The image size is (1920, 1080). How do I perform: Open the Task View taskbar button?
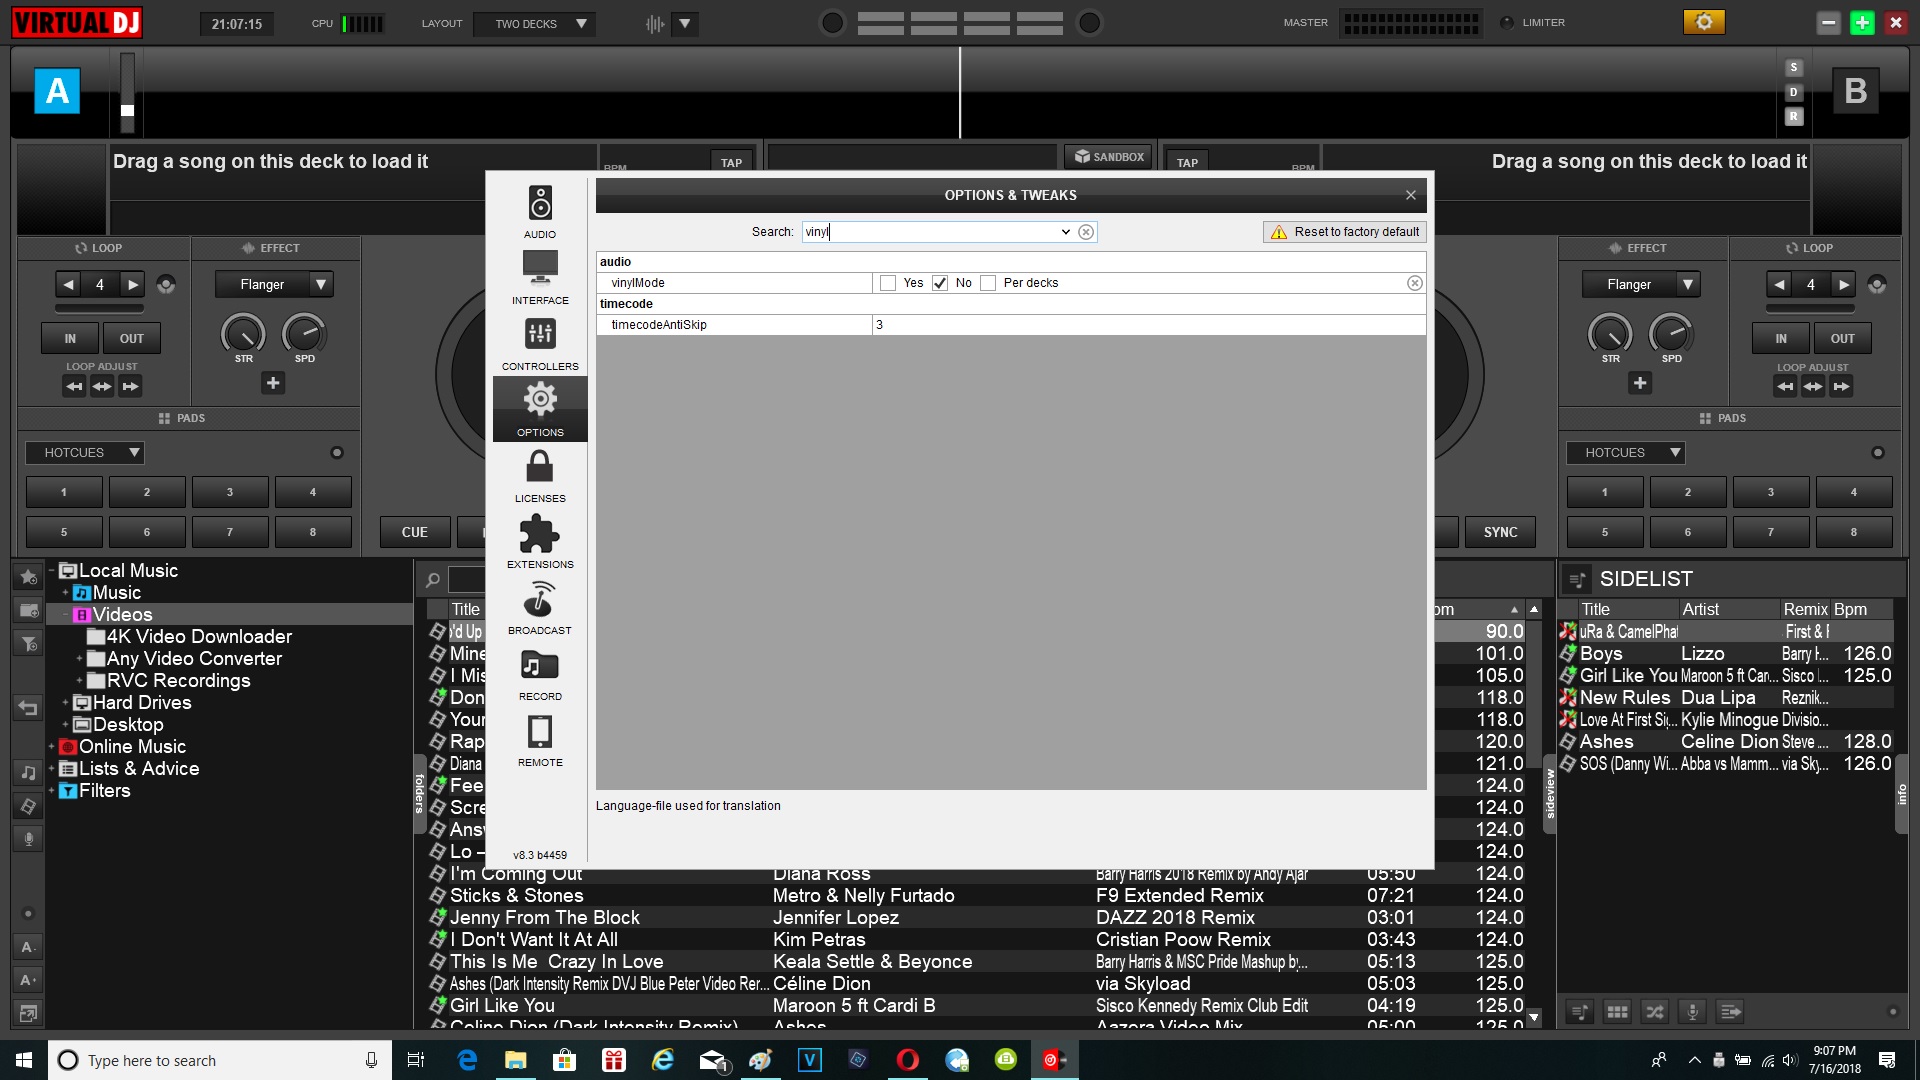point(416,1060)
